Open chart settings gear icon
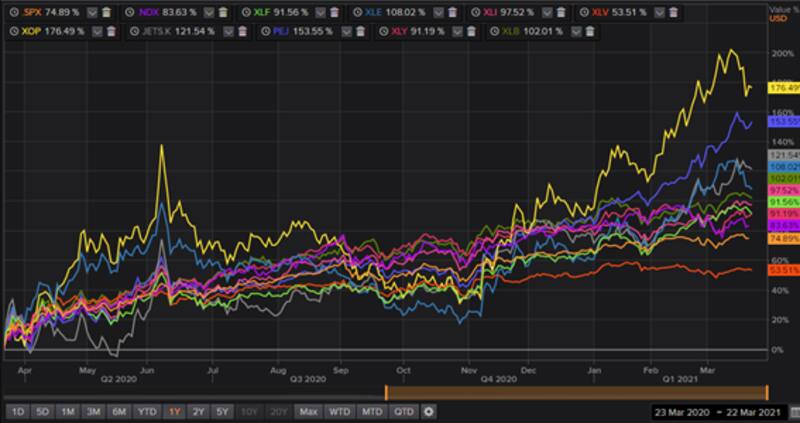Viewport: 800px width, 423px height. [x=429, y=411]
